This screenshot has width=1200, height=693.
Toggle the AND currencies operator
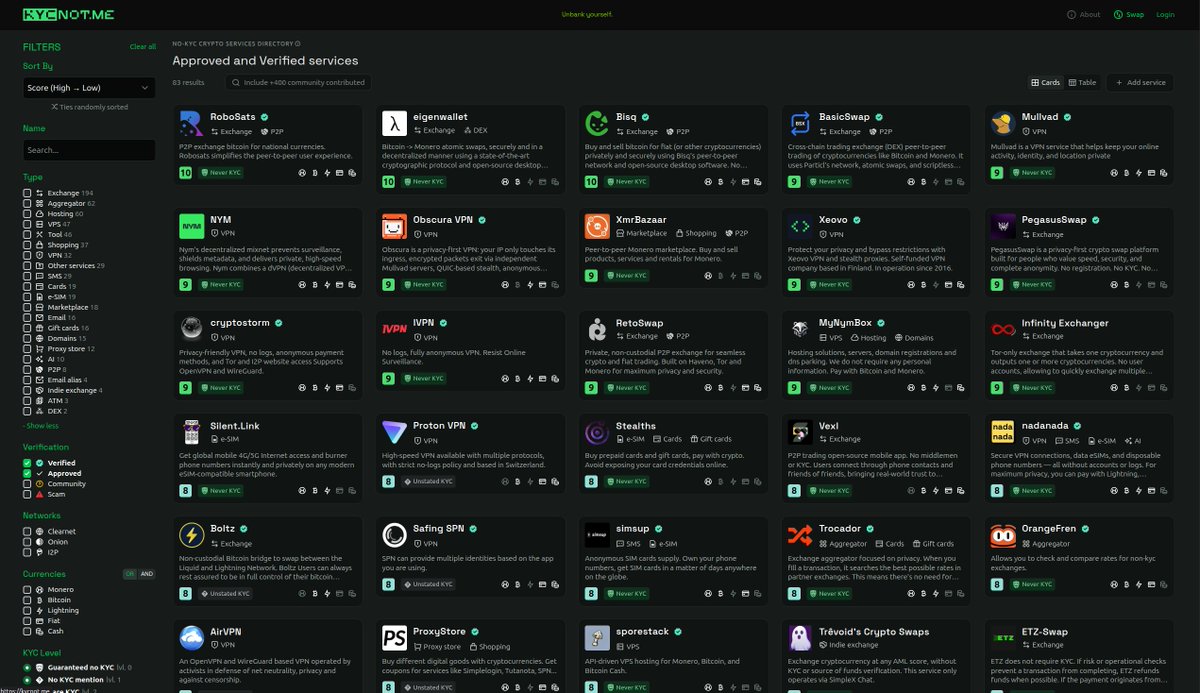pyautogui.click(x=147, y=574)
